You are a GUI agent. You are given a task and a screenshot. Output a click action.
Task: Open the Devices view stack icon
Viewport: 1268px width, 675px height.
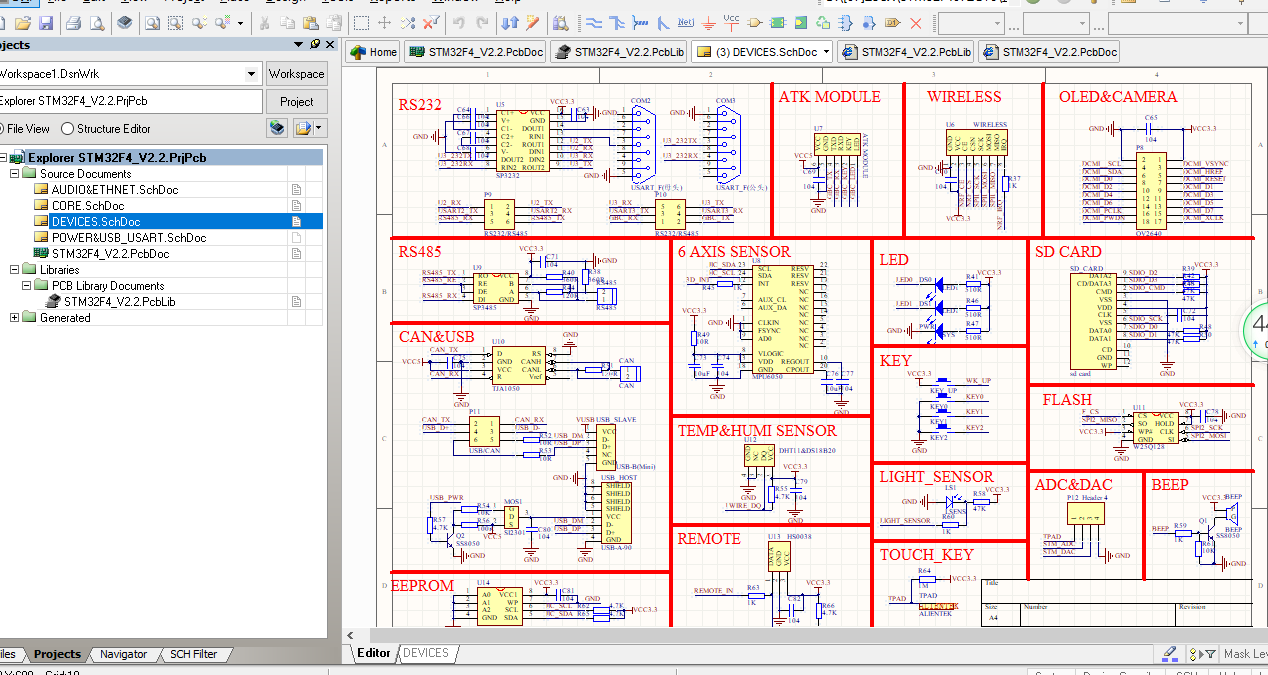124,22
